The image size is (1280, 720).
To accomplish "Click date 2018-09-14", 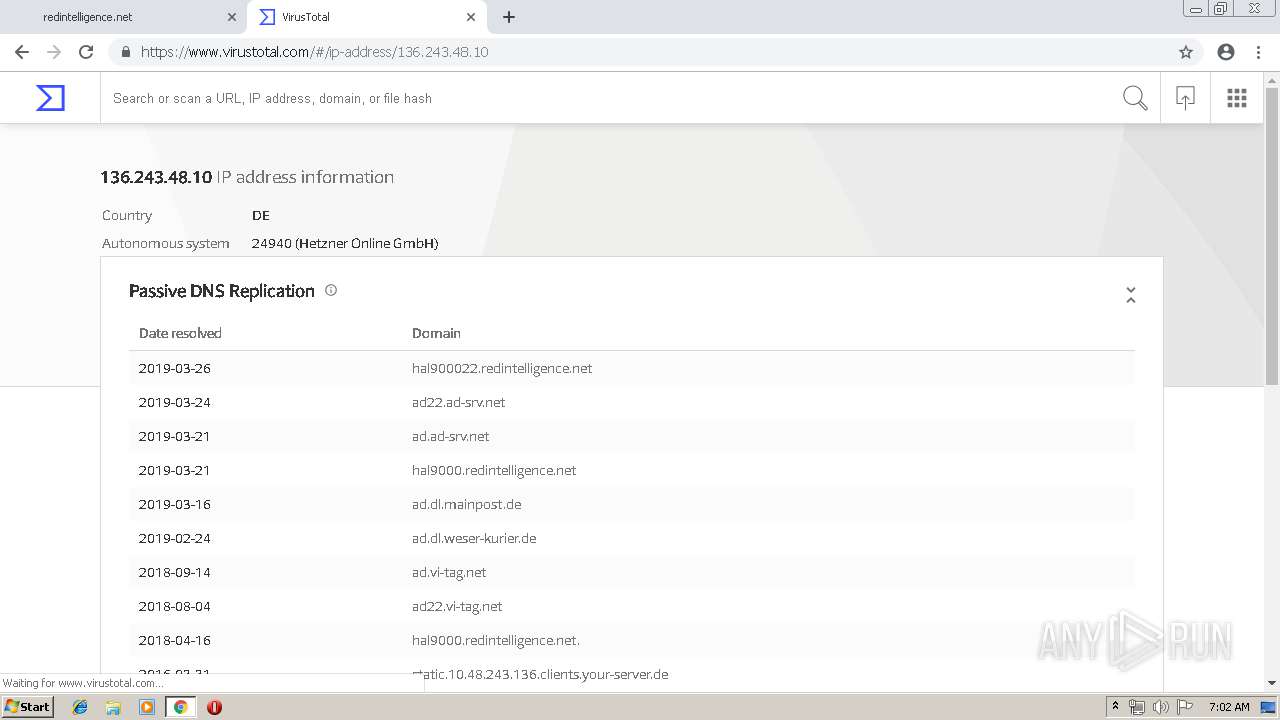I will tap(175, 572).
